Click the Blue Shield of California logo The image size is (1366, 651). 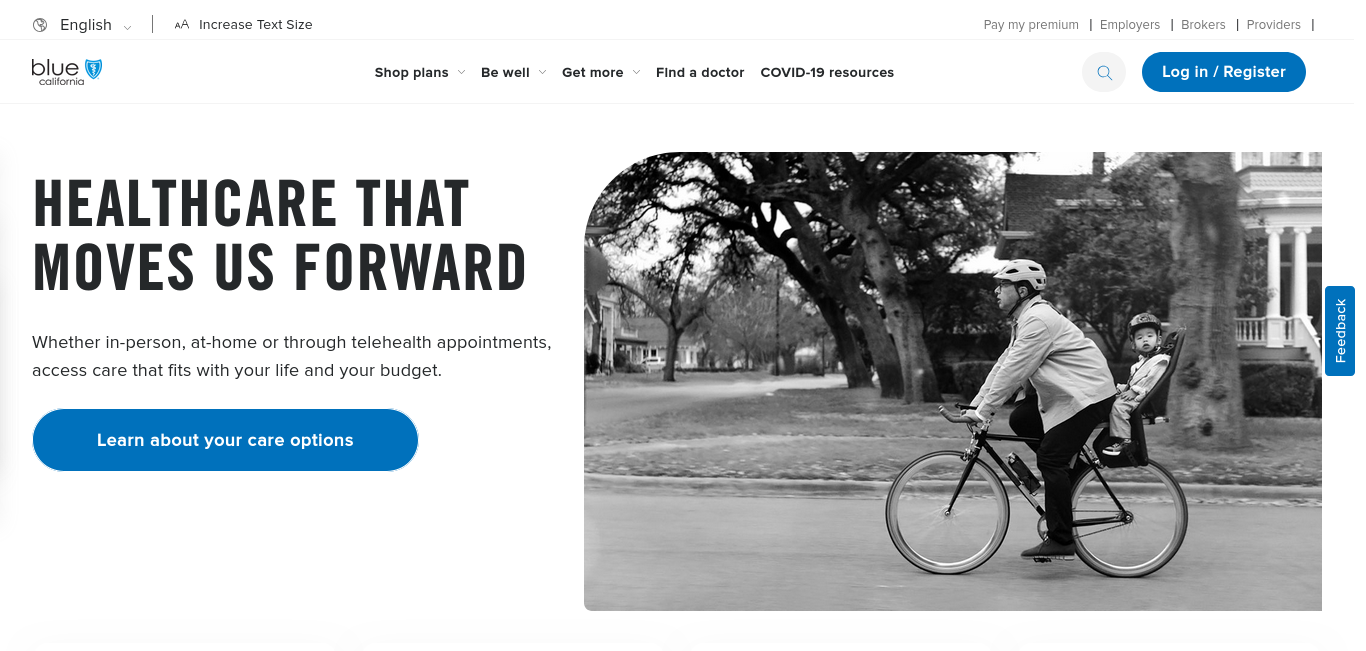(x=66, y=71)
